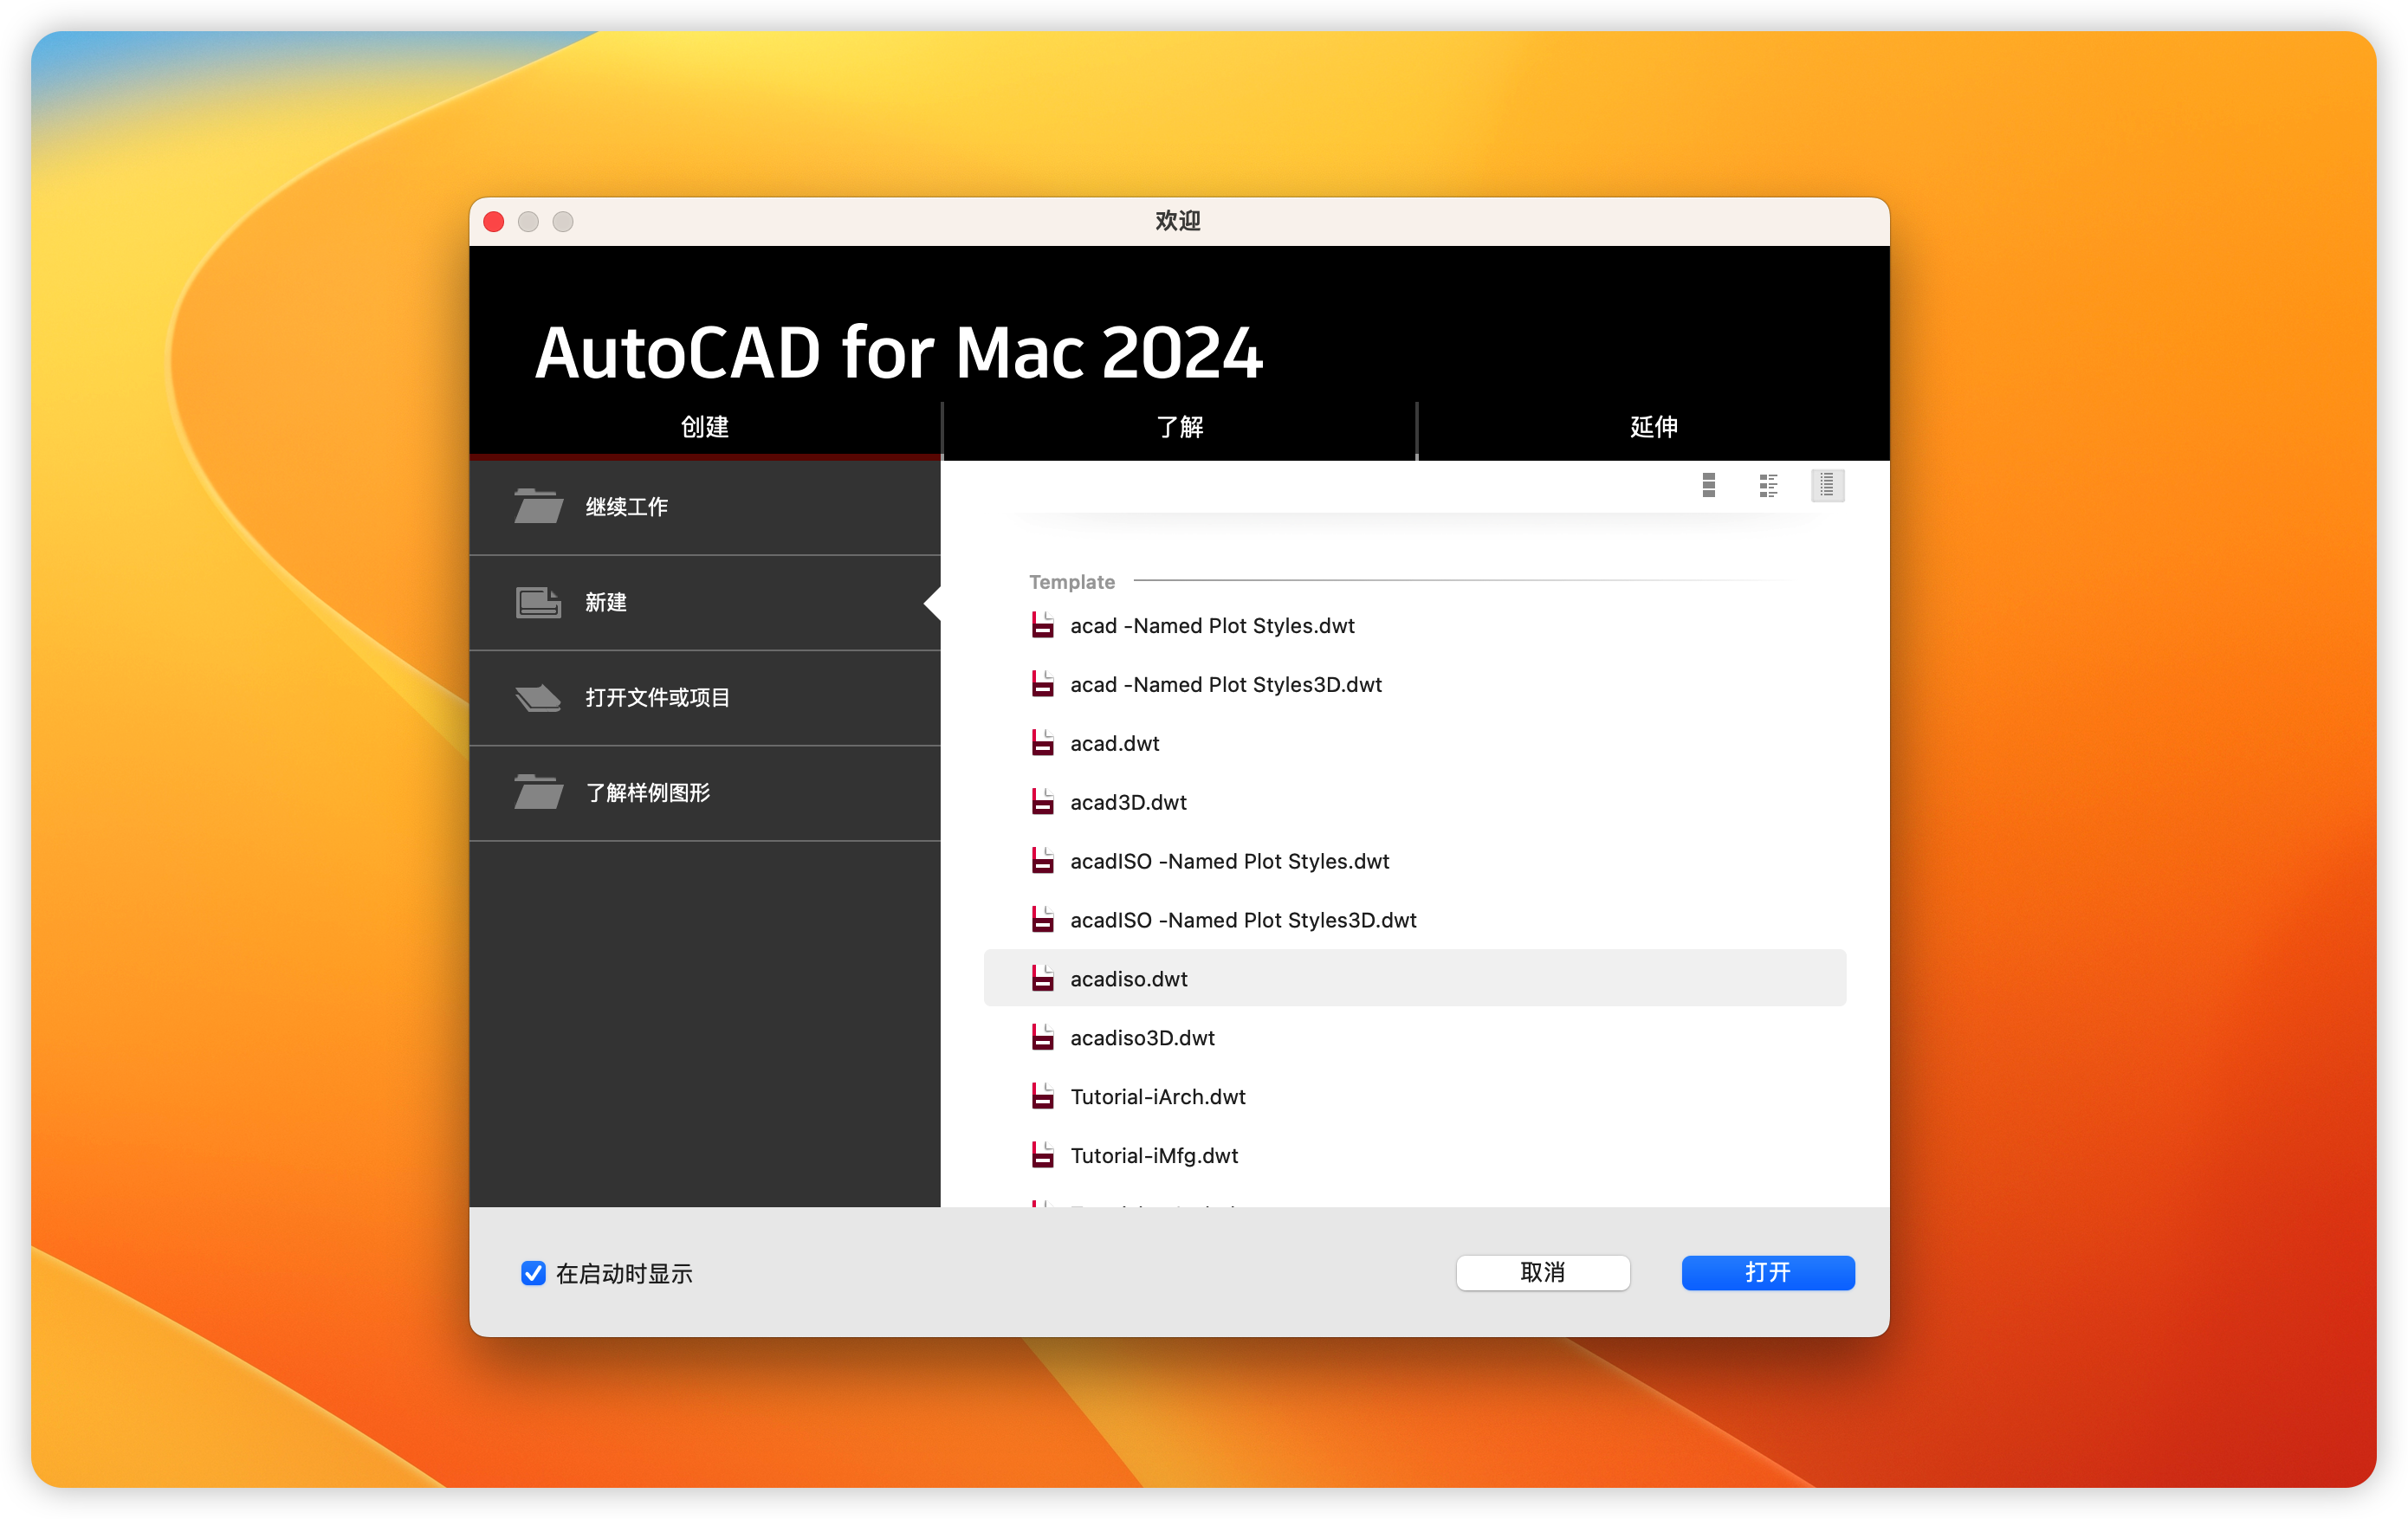Click the file icon beside acad -Named Plot Styles3D.dwt

[1042, 684]
